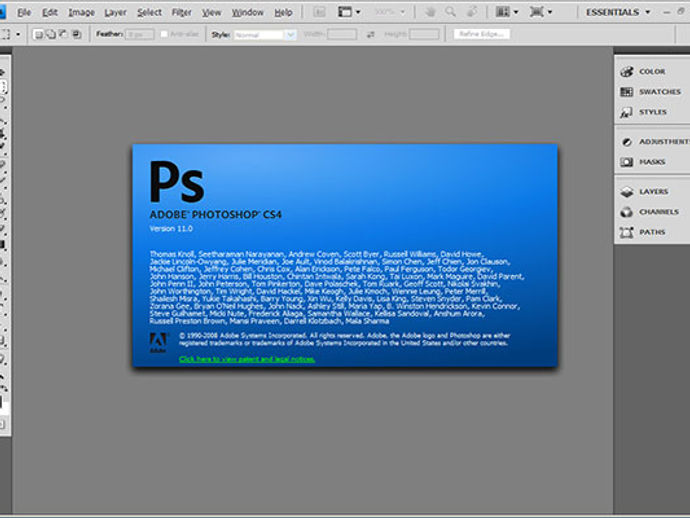Open the Style dropdown
This screenshot has height=518, width=690.
point(265,34)
